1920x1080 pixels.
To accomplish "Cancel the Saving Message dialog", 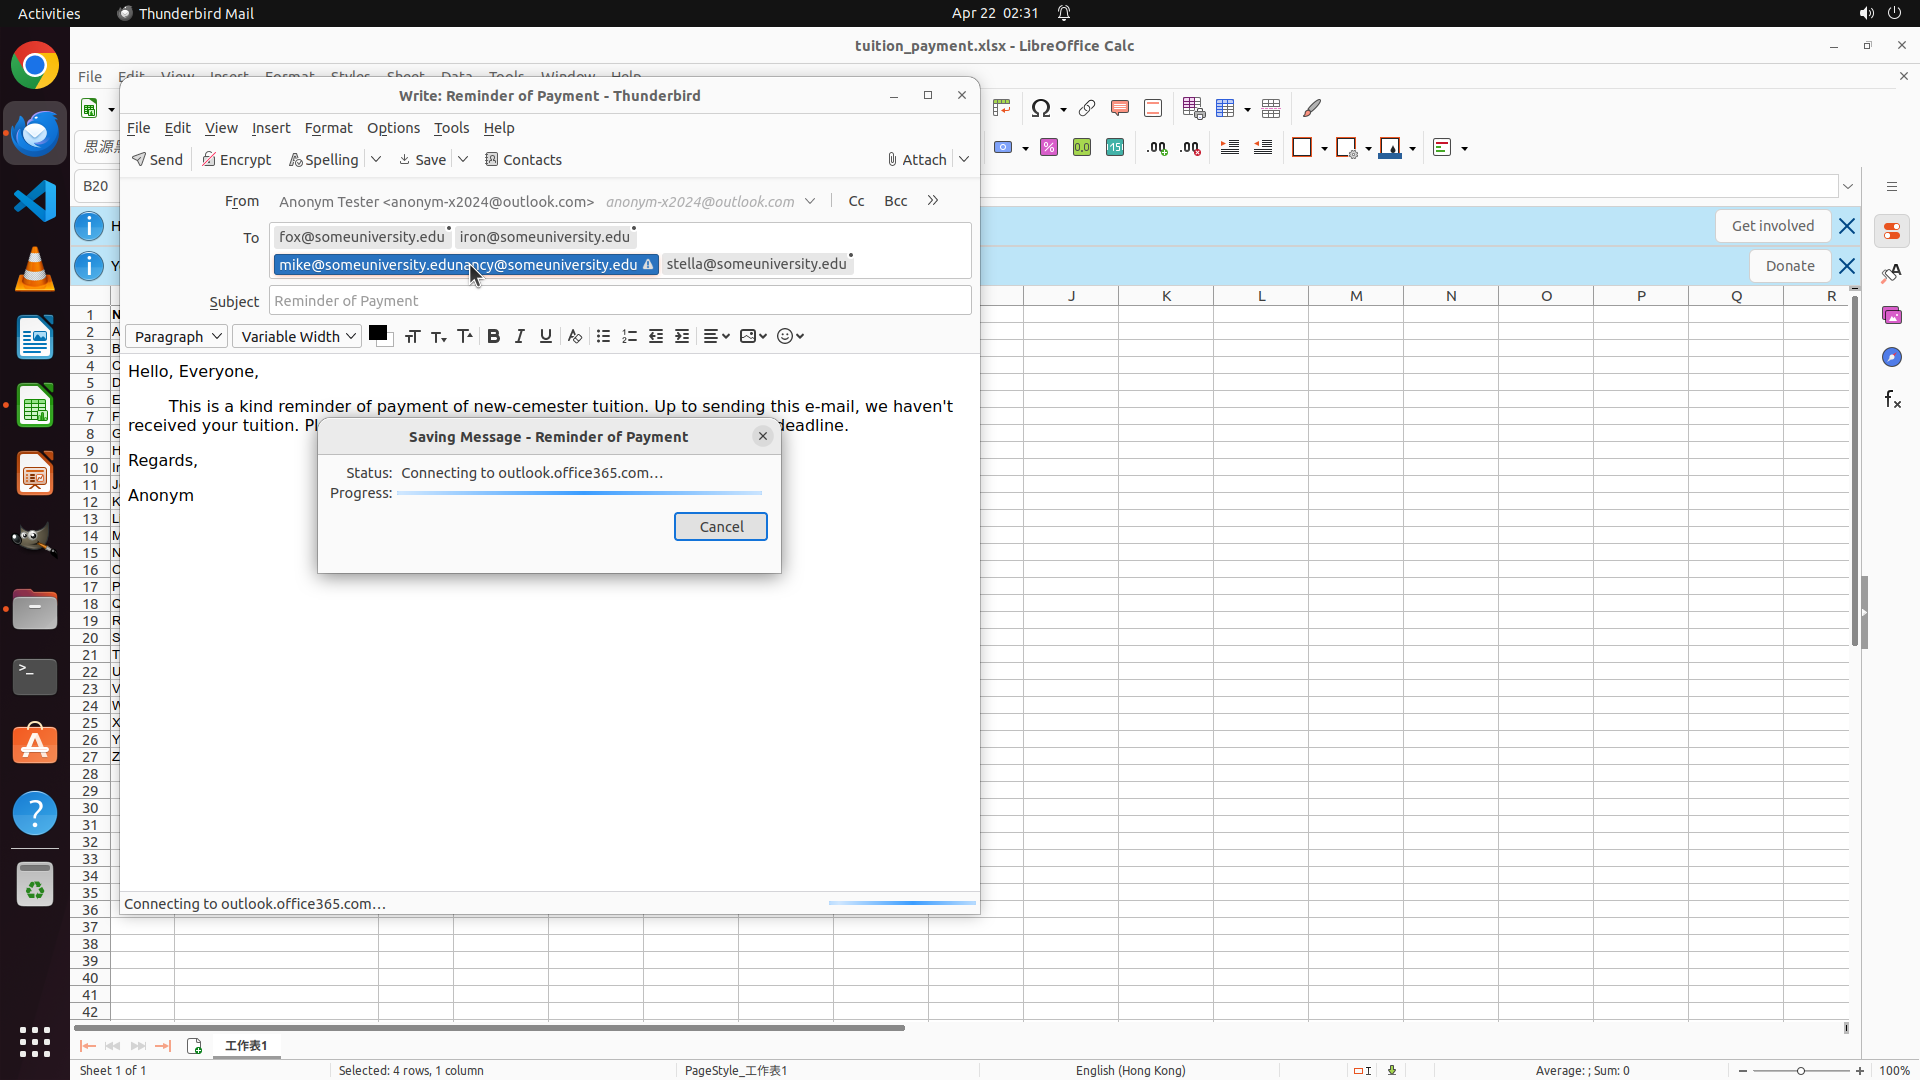I will 720,527.
